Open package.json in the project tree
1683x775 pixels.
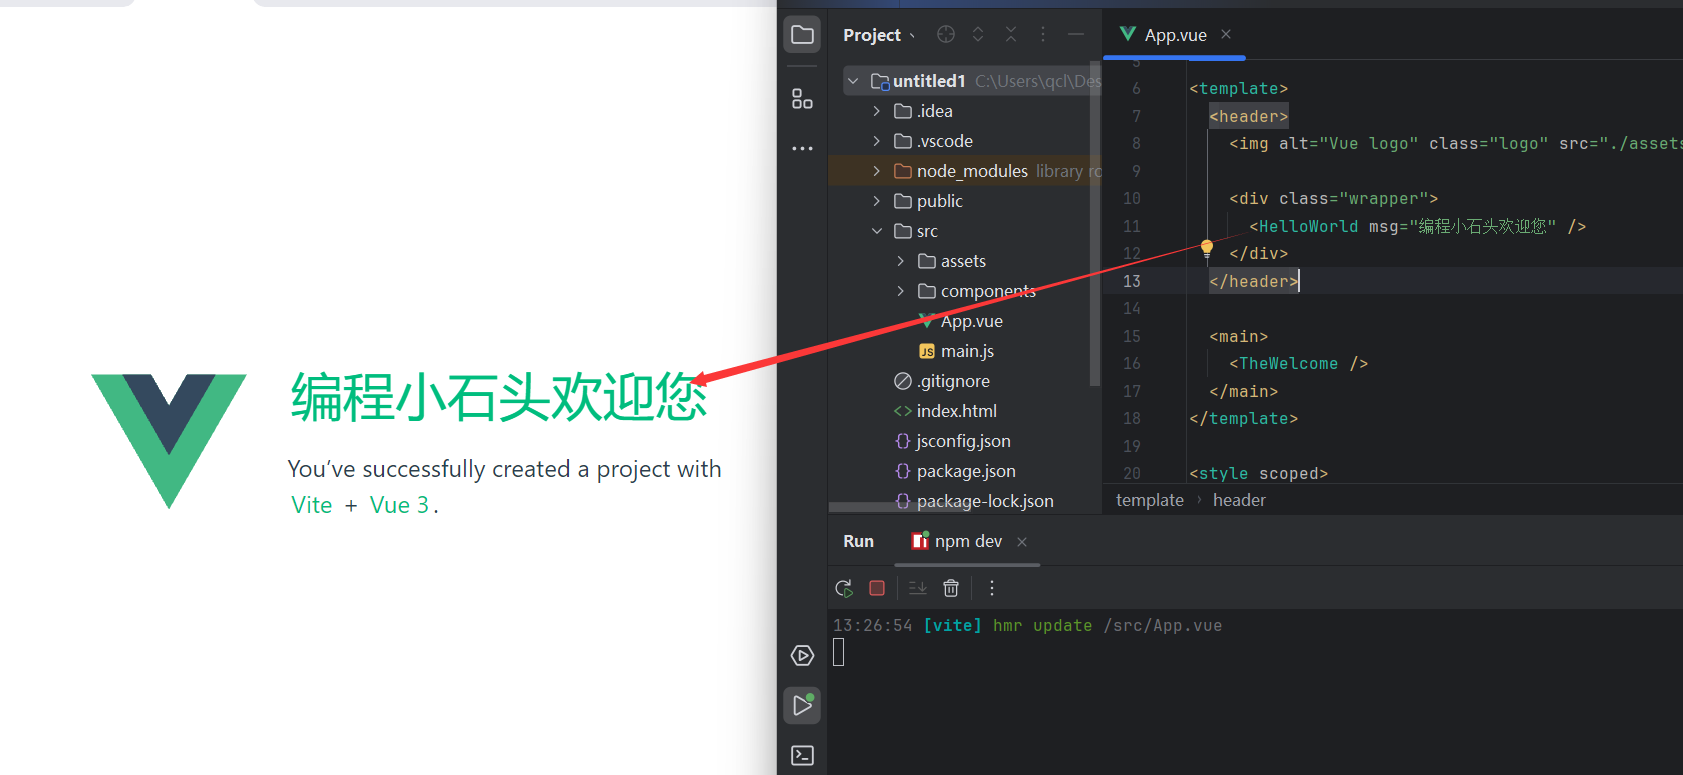[955, 471]
